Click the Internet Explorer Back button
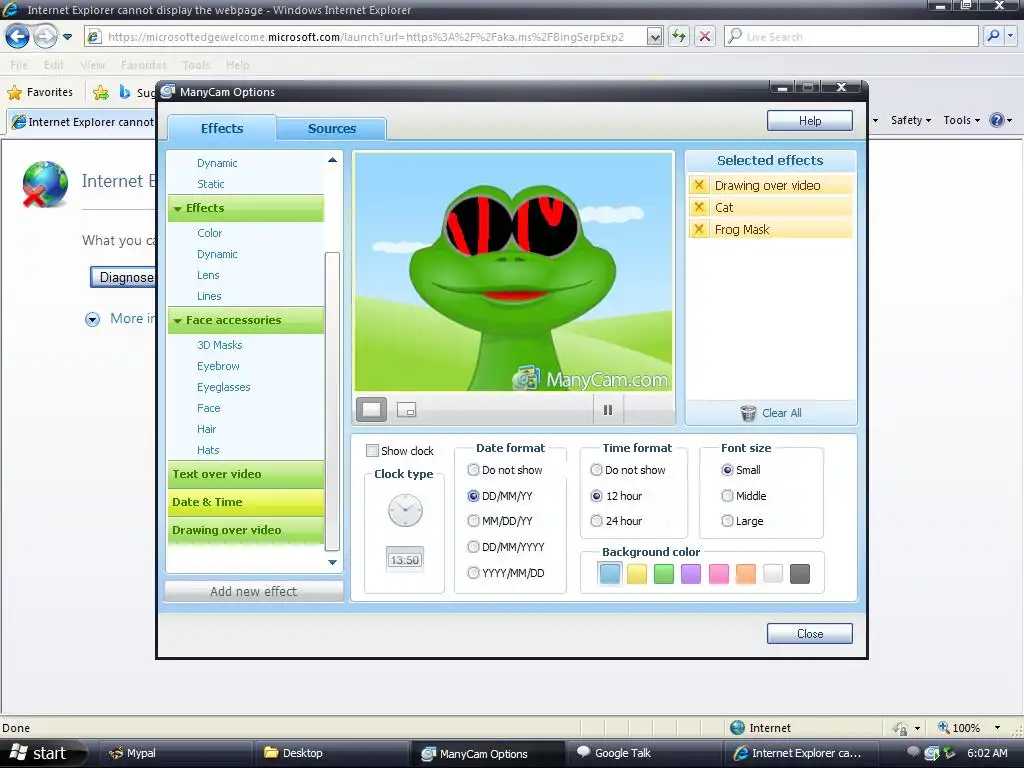Screen dimensions: 1024x768 pyautogui.click(x=17, y=36)
